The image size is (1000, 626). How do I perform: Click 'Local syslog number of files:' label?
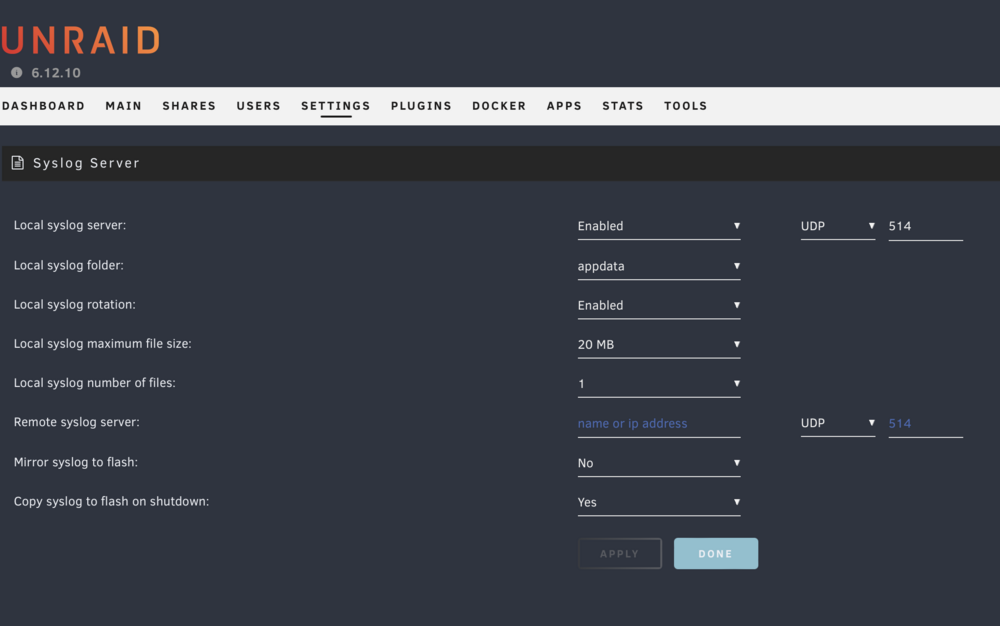94,383
